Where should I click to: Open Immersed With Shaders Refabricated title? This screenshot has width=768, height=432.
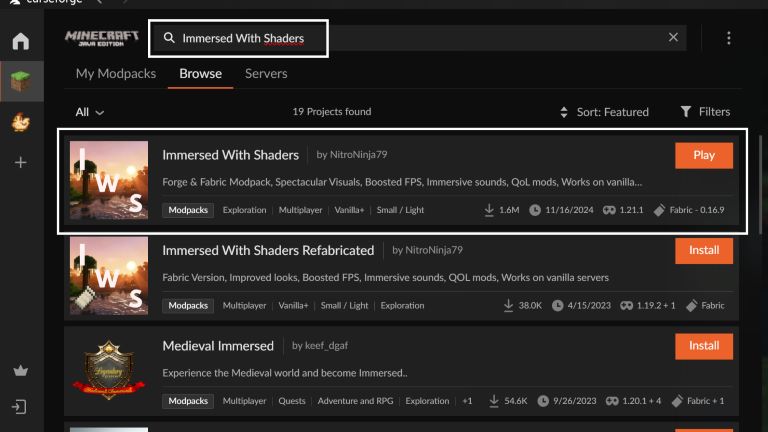pos(268,250)
